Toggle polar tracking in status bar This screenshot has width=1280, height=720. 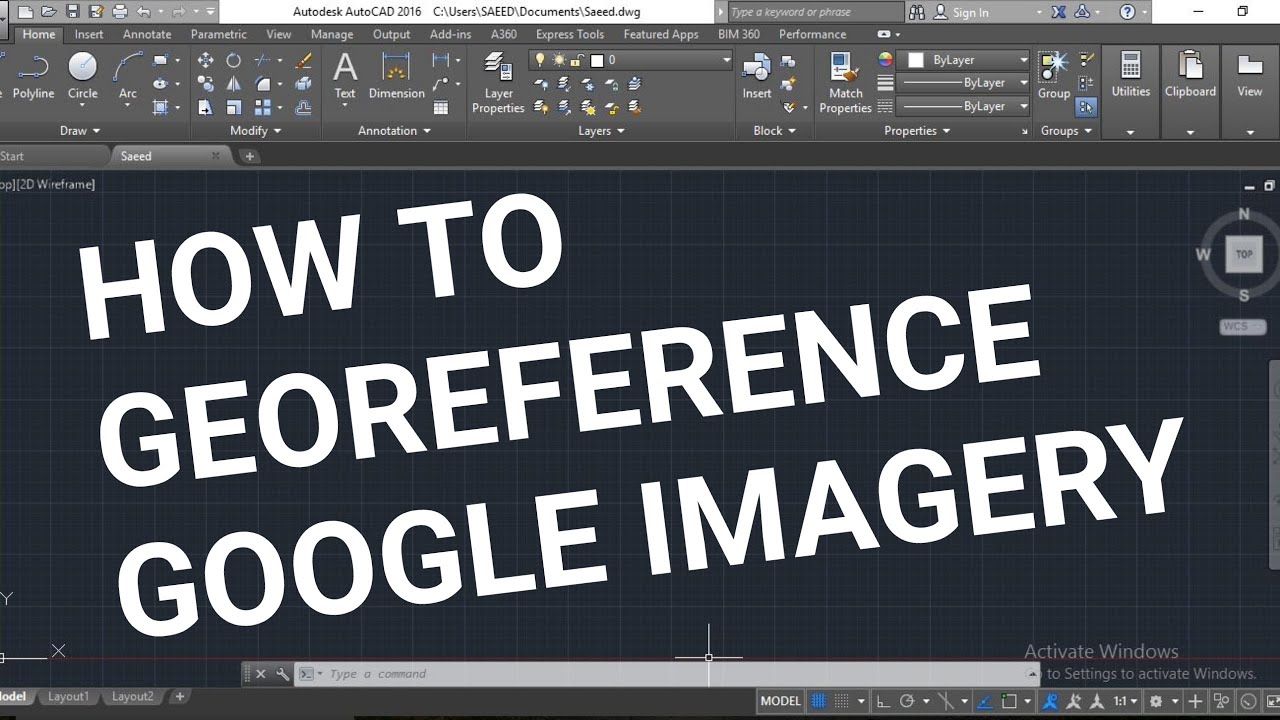[x=907, y=701]
